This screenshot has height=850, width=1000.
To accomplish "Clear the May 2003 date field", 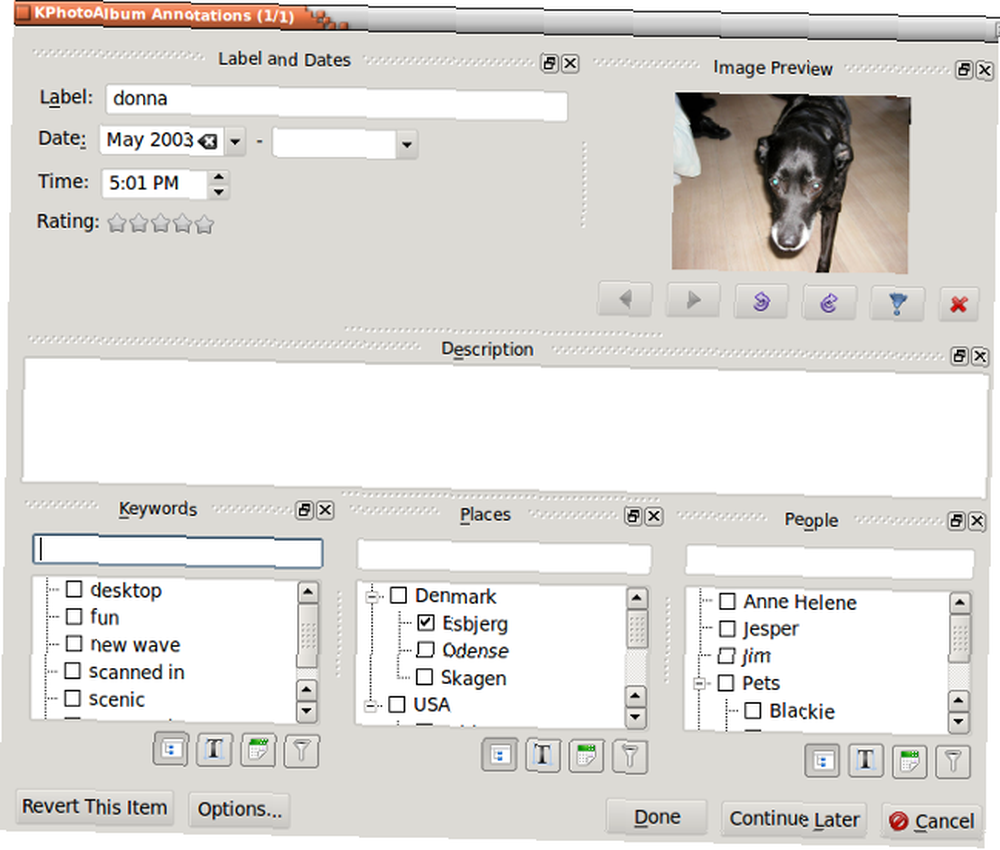I will coord(208,142).
